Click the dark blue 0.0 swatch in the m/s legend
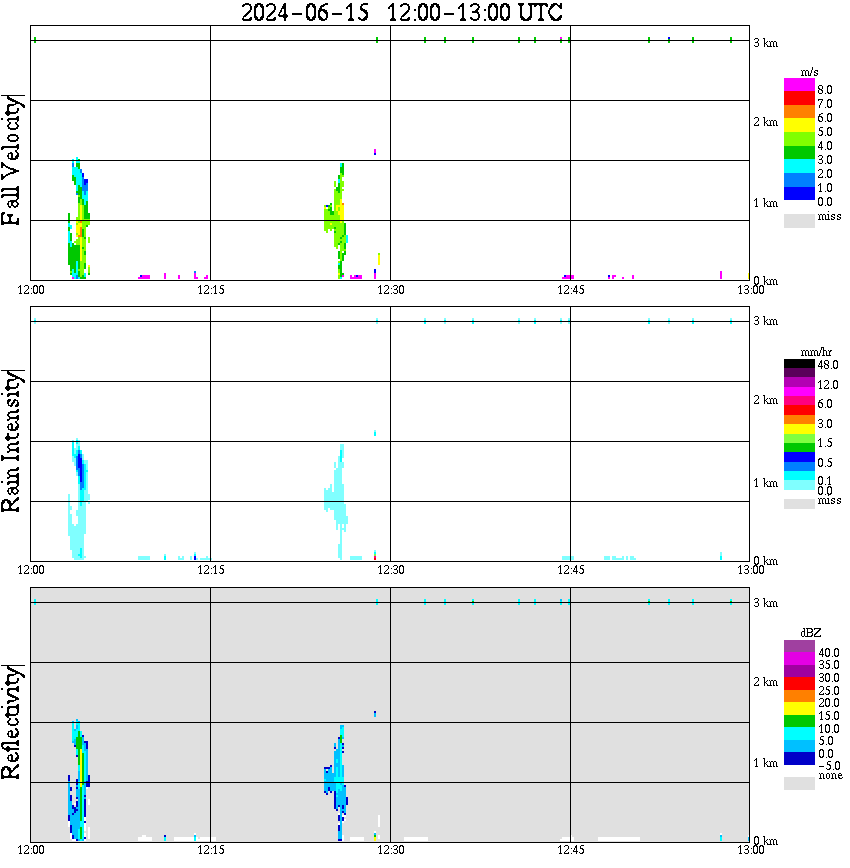 point(799,194)
